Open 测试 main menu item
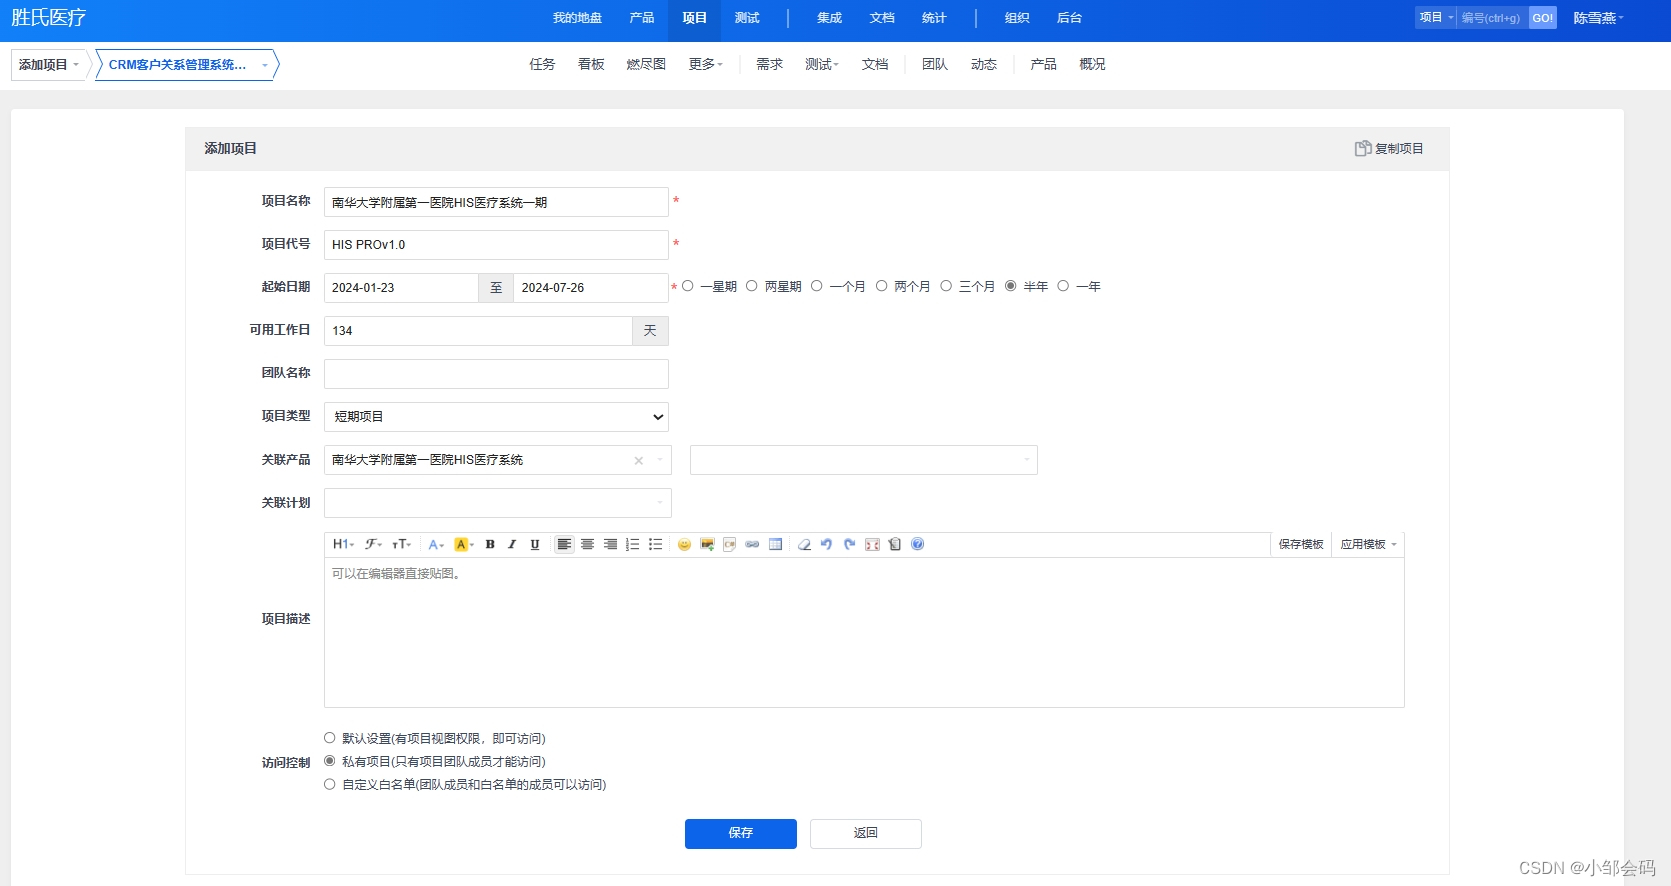 pos(747,18)
